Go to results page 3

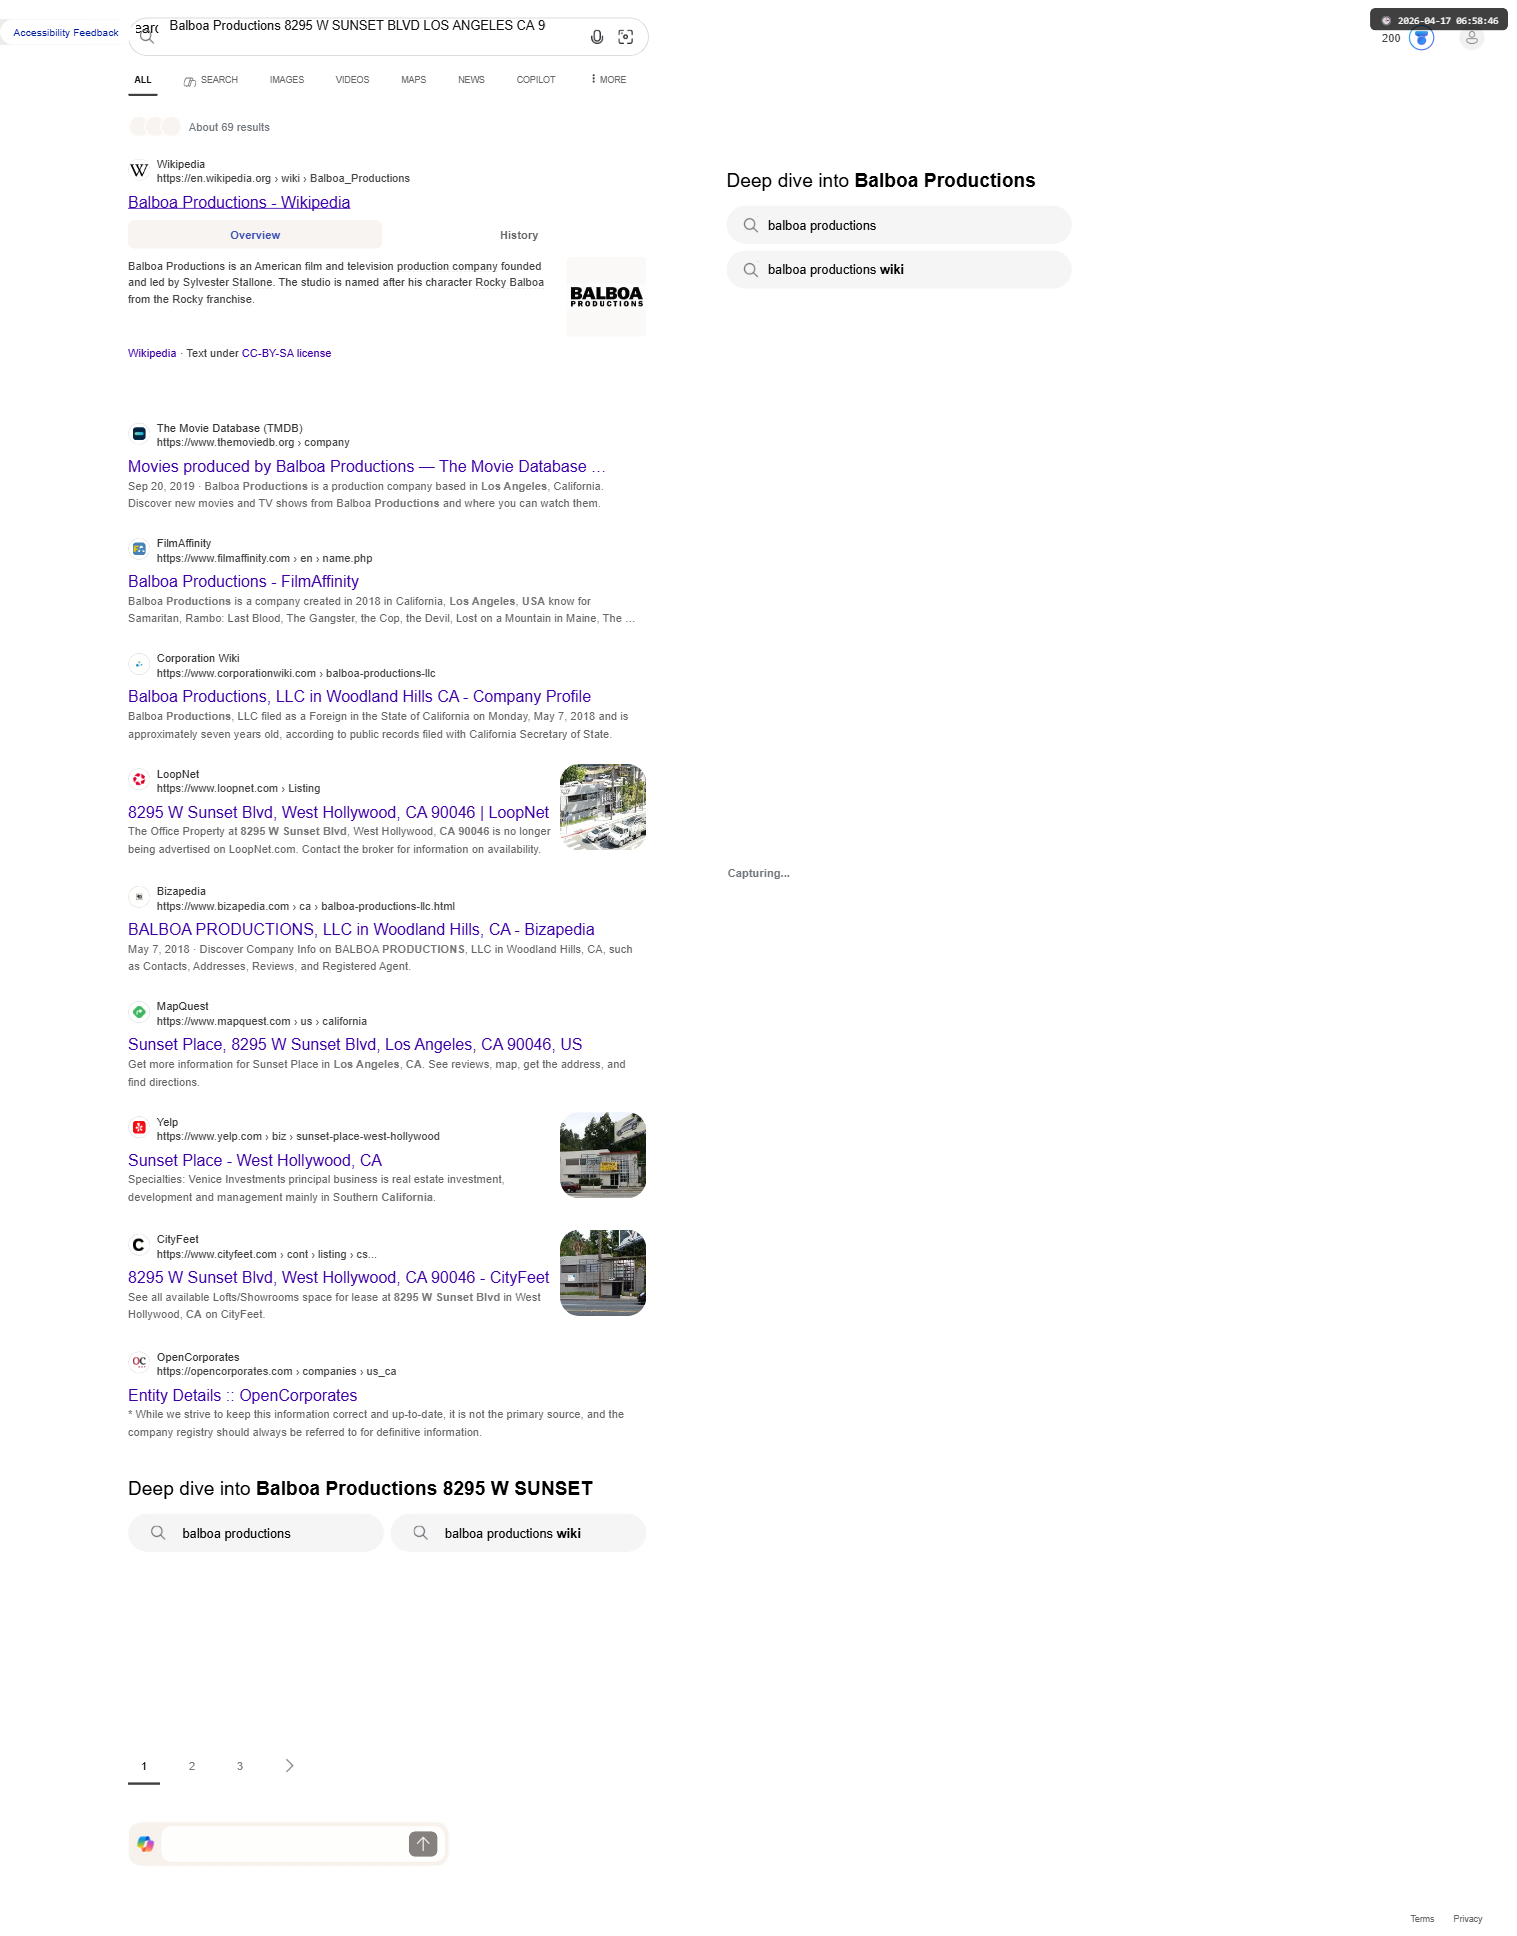(240, 1766)
